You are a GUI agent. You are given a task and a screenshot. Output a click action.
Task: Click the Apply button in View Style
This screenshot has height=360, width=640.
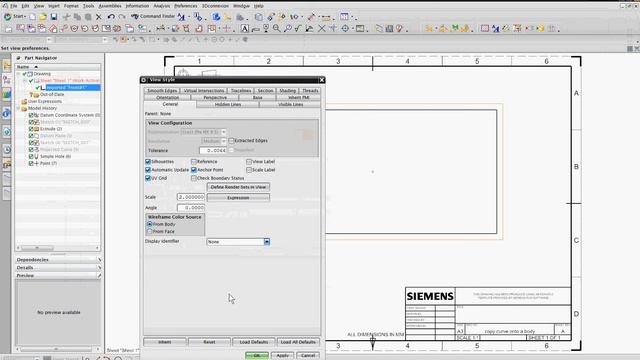282,356
